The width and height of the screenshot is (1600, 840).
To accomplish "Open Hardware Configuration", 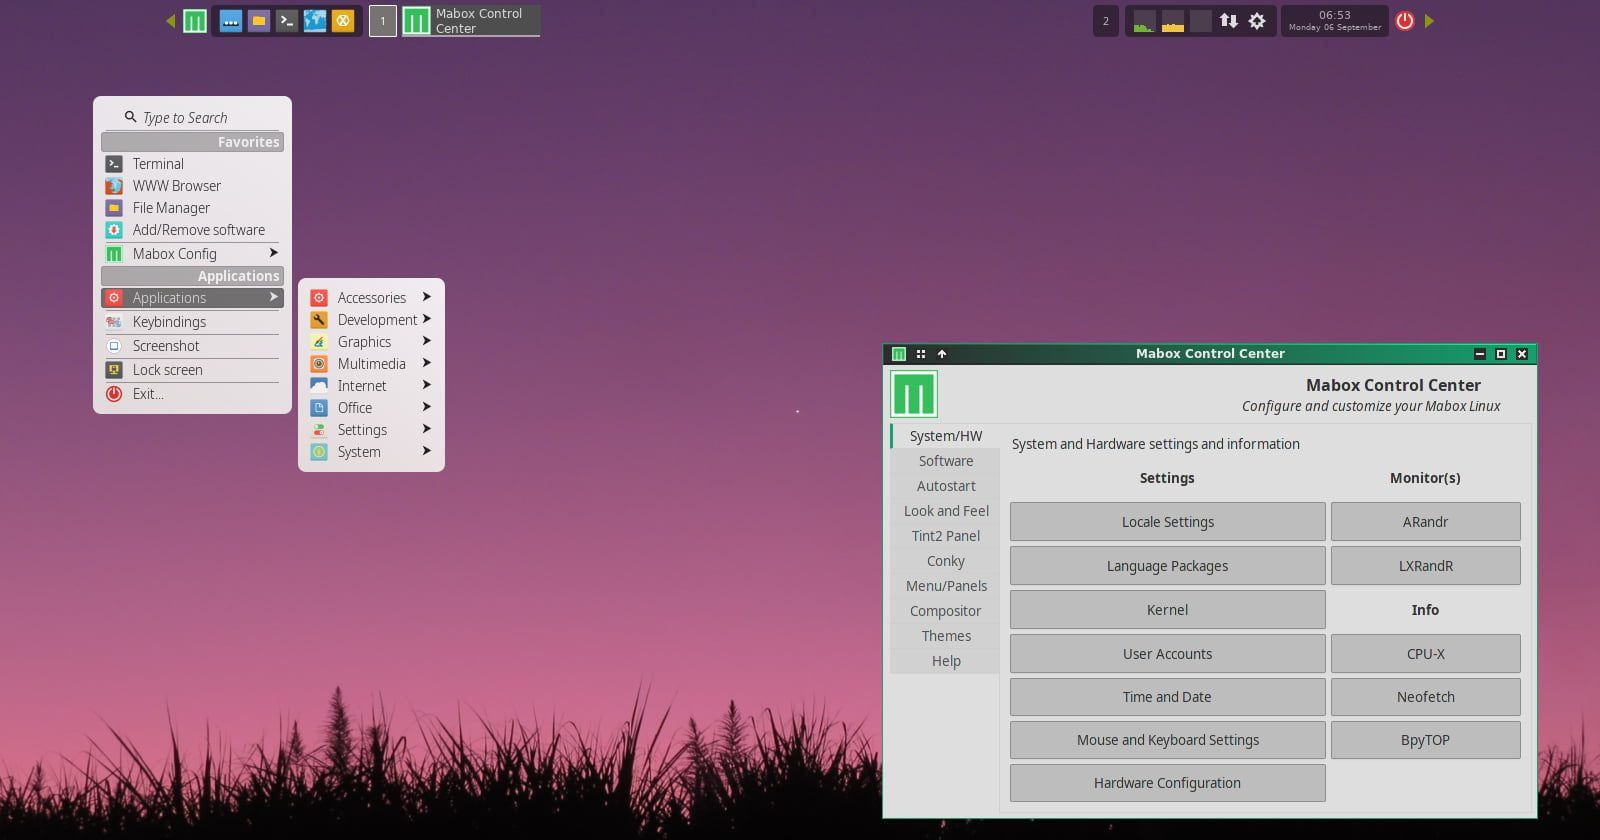I will [x=1167, y=783].
